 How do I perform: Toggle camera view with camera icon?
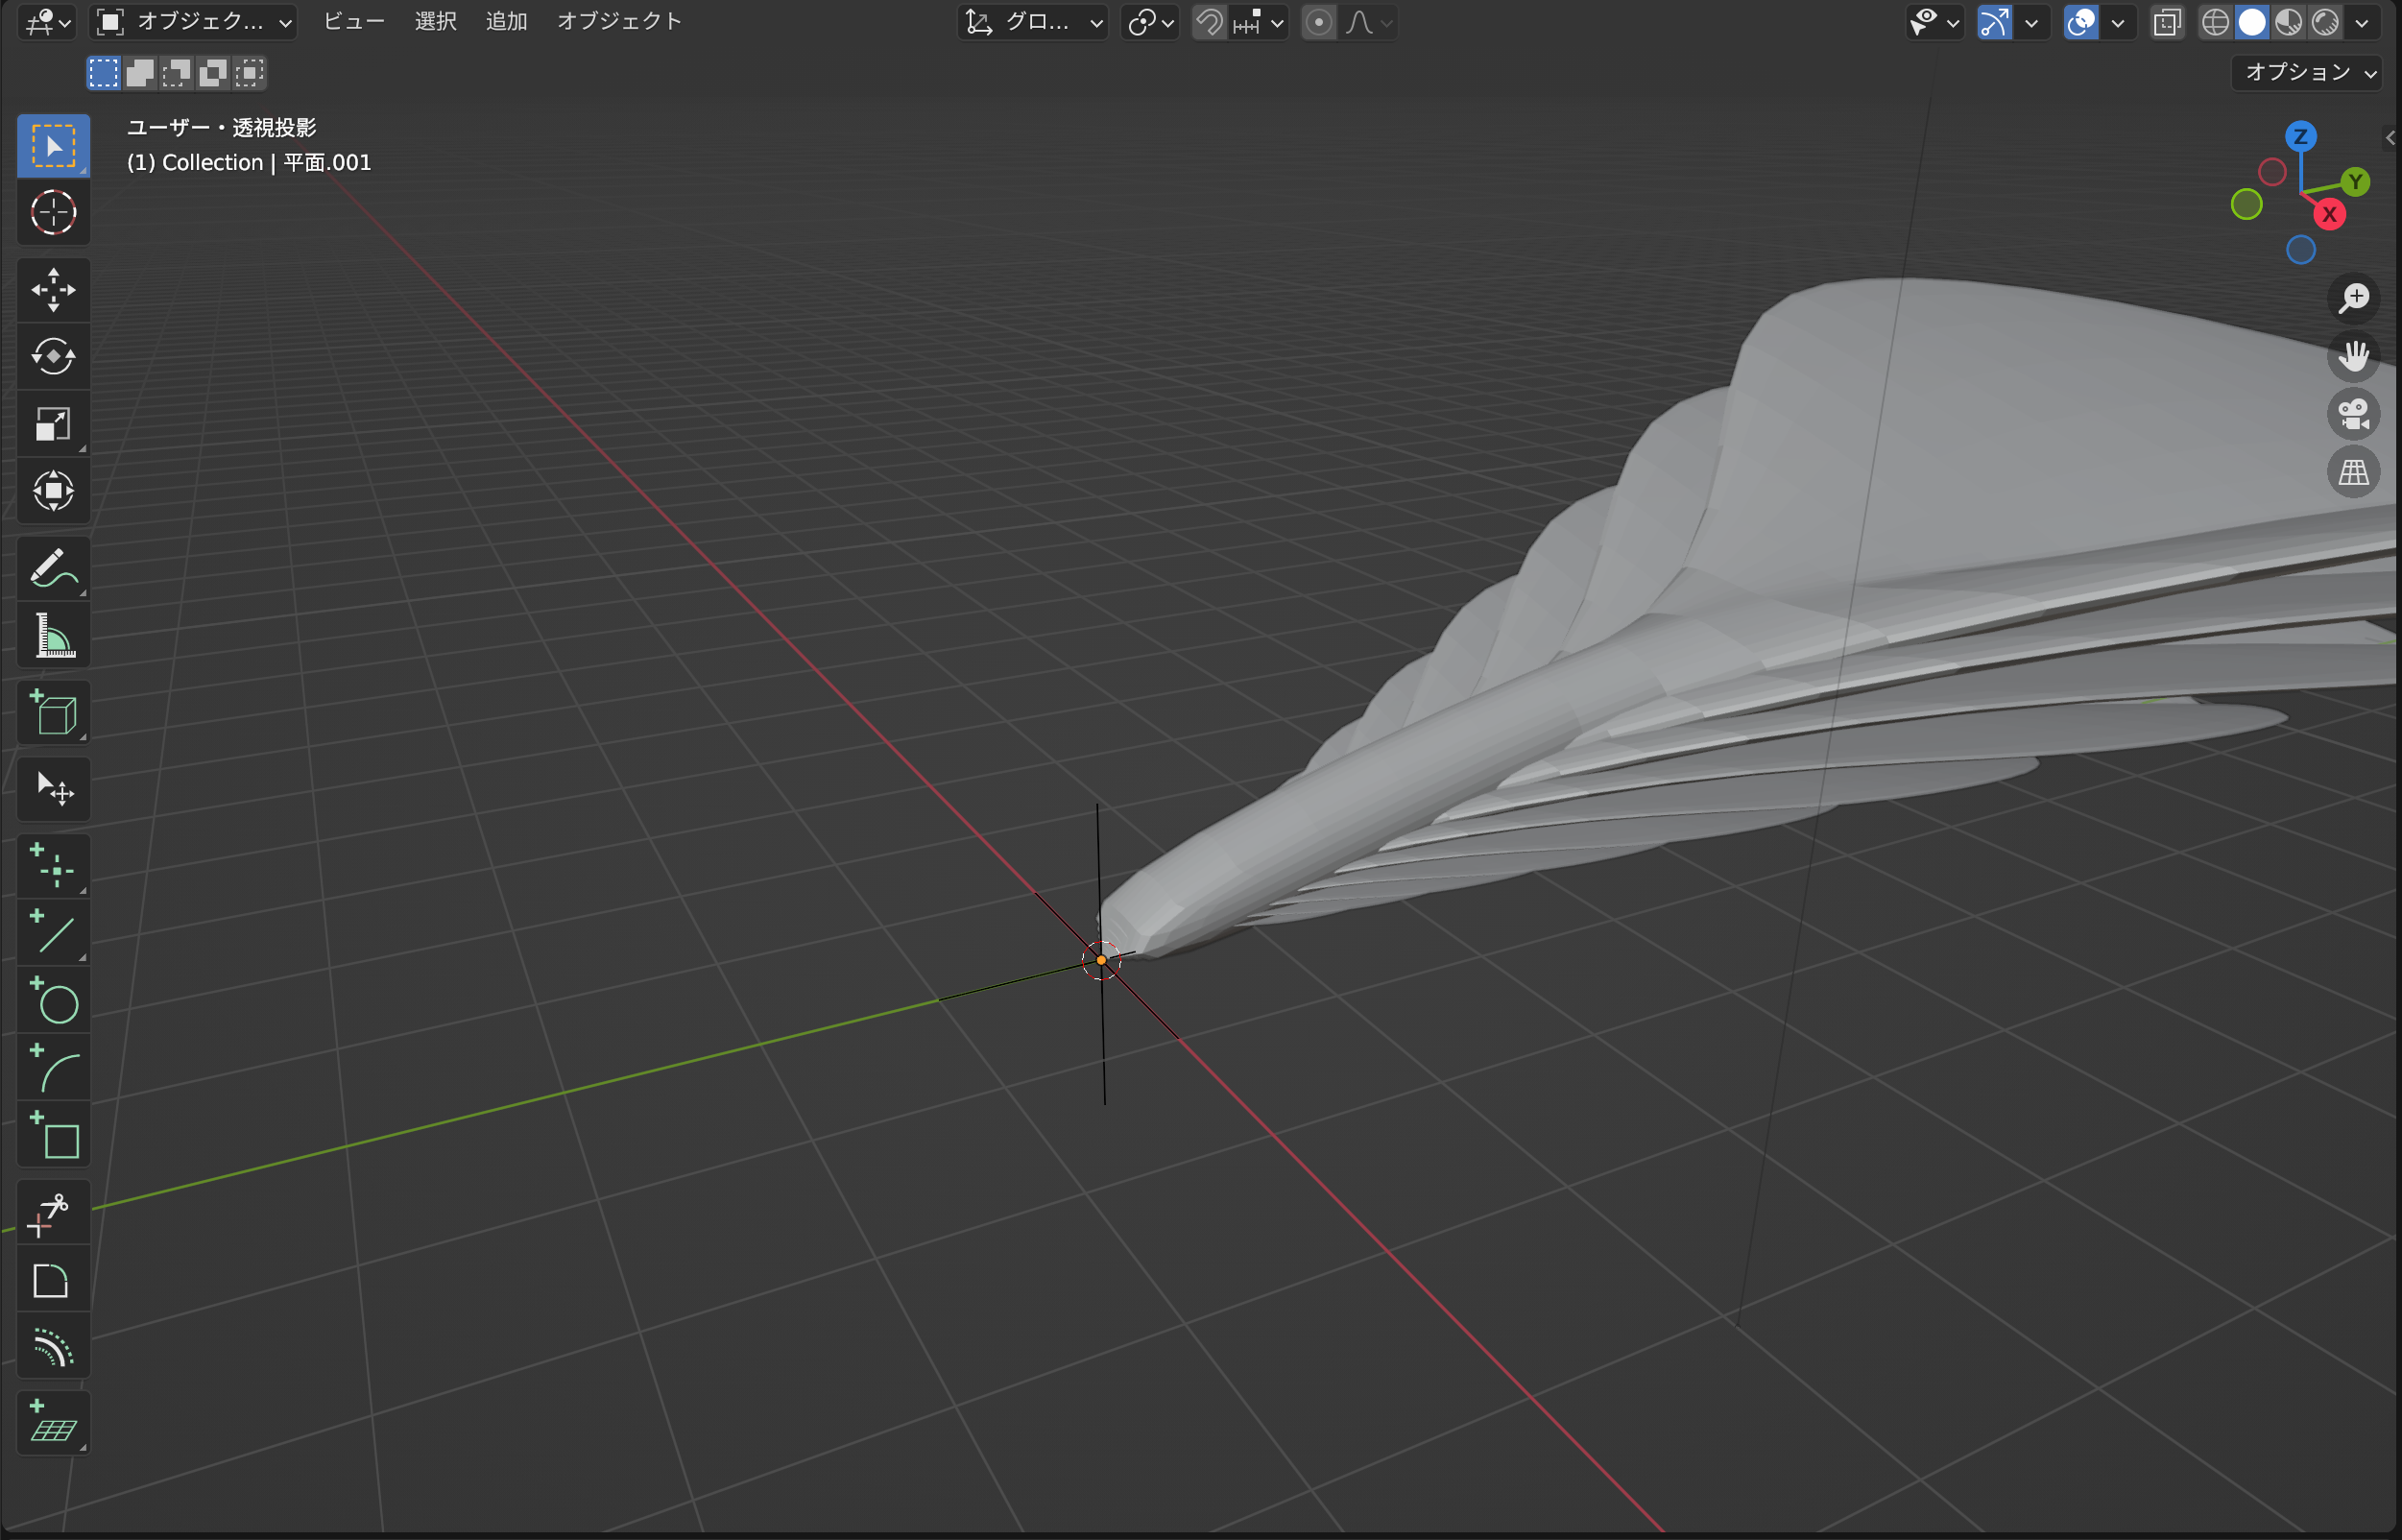tap(2354, 413)
